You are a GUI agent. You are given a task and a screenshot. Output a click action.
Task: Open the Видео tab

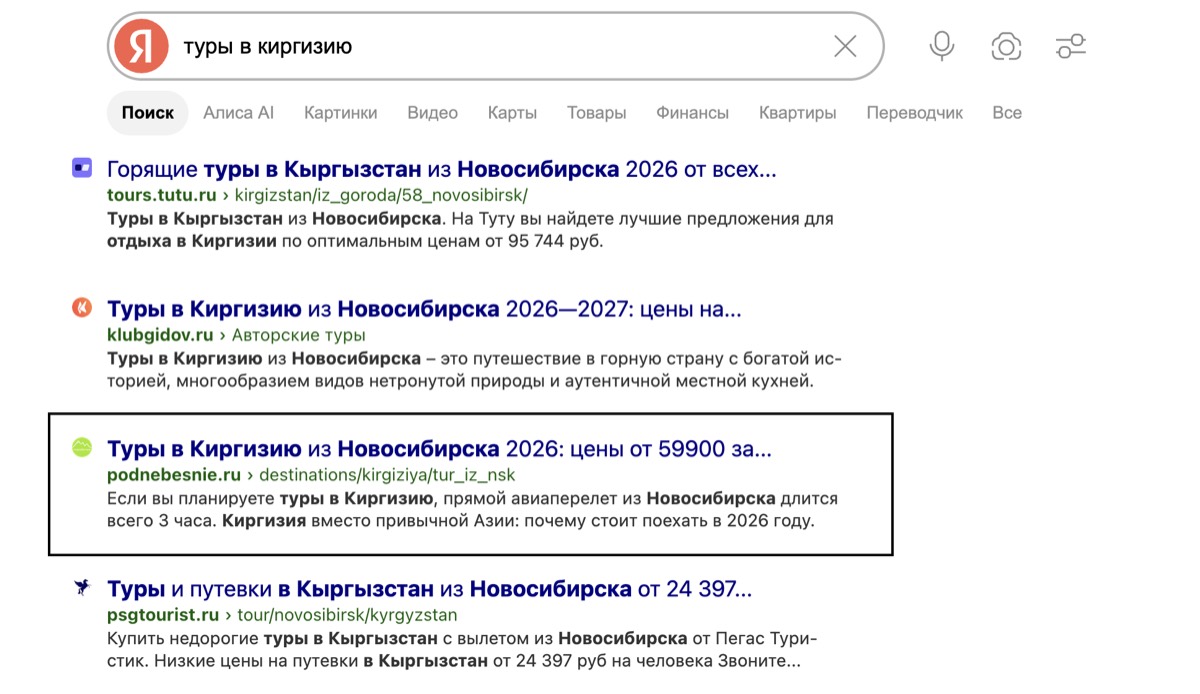[432, 113]
